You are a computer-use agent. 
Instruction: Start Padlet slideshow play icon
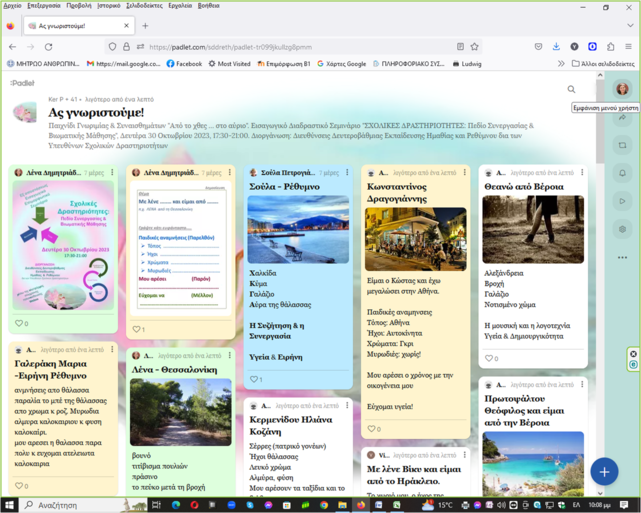point(622,201)
